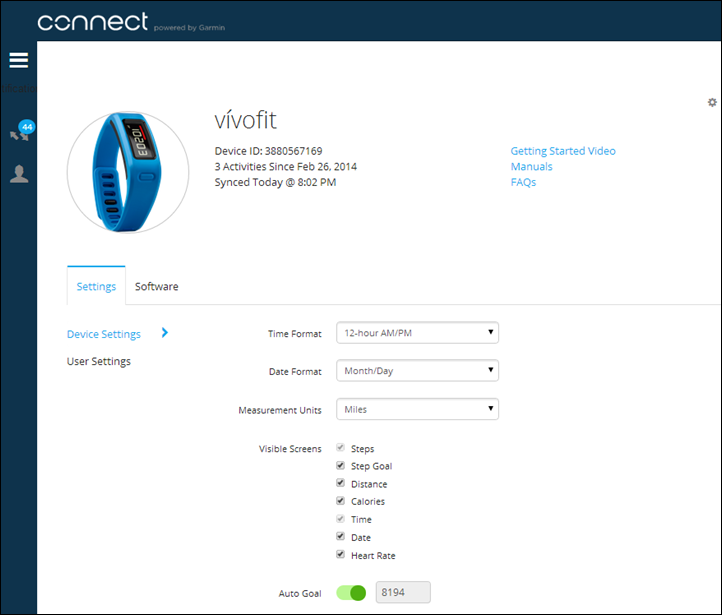Viewport: 722px width, 615px height.
Task: Toggle the Heart Rate checkbox
Action: pyautogui.click(x=341, y=555)
